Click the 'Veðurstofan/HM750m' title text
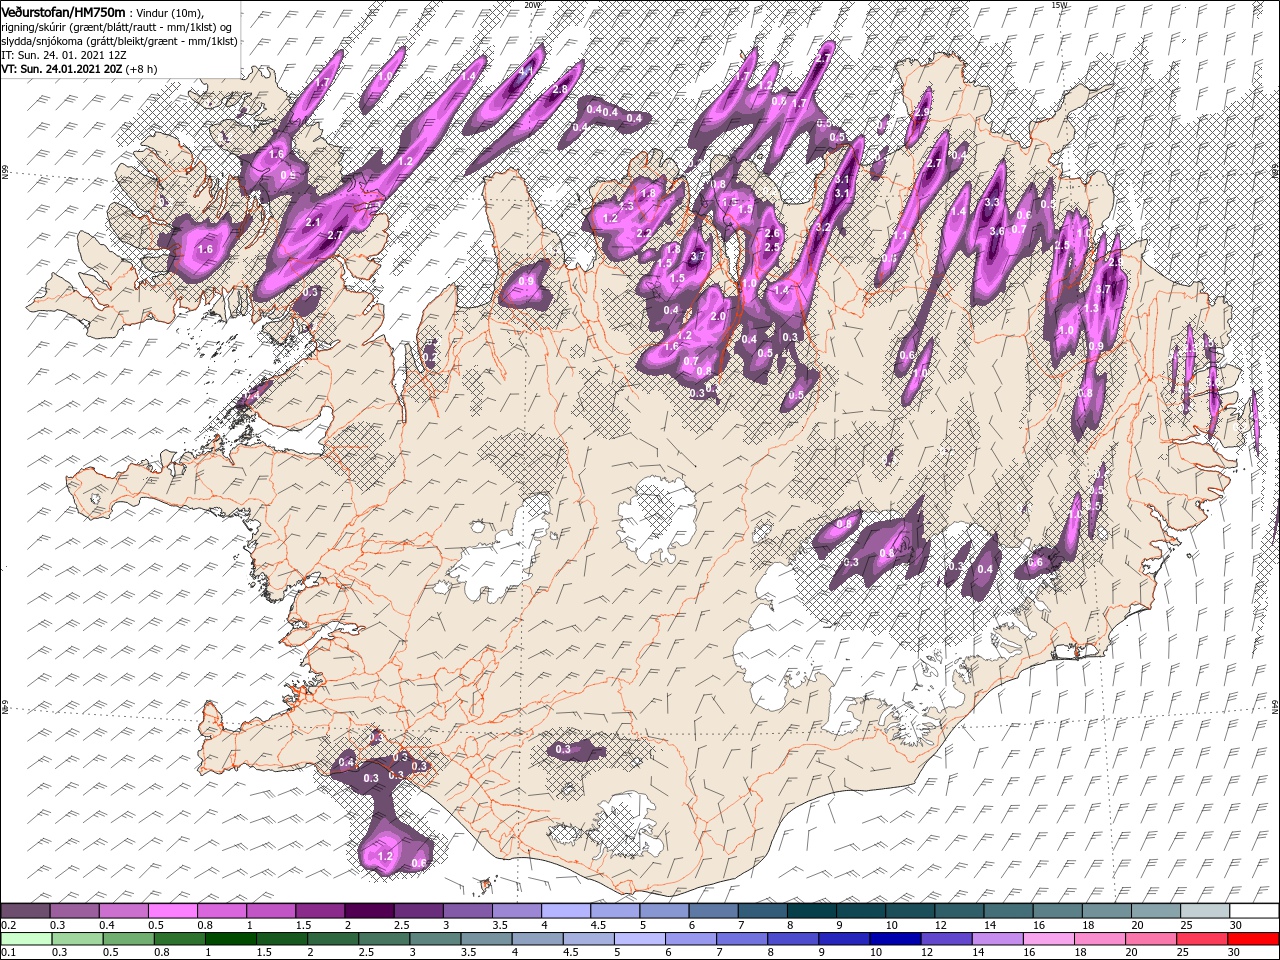1280x960 pixels. click(x=63, y=11)
